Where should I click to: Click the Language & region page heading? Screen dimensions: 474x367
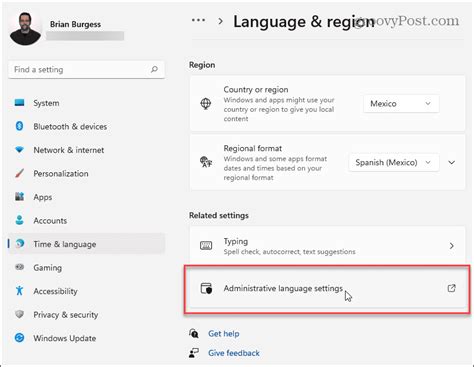tap(304, 22)
